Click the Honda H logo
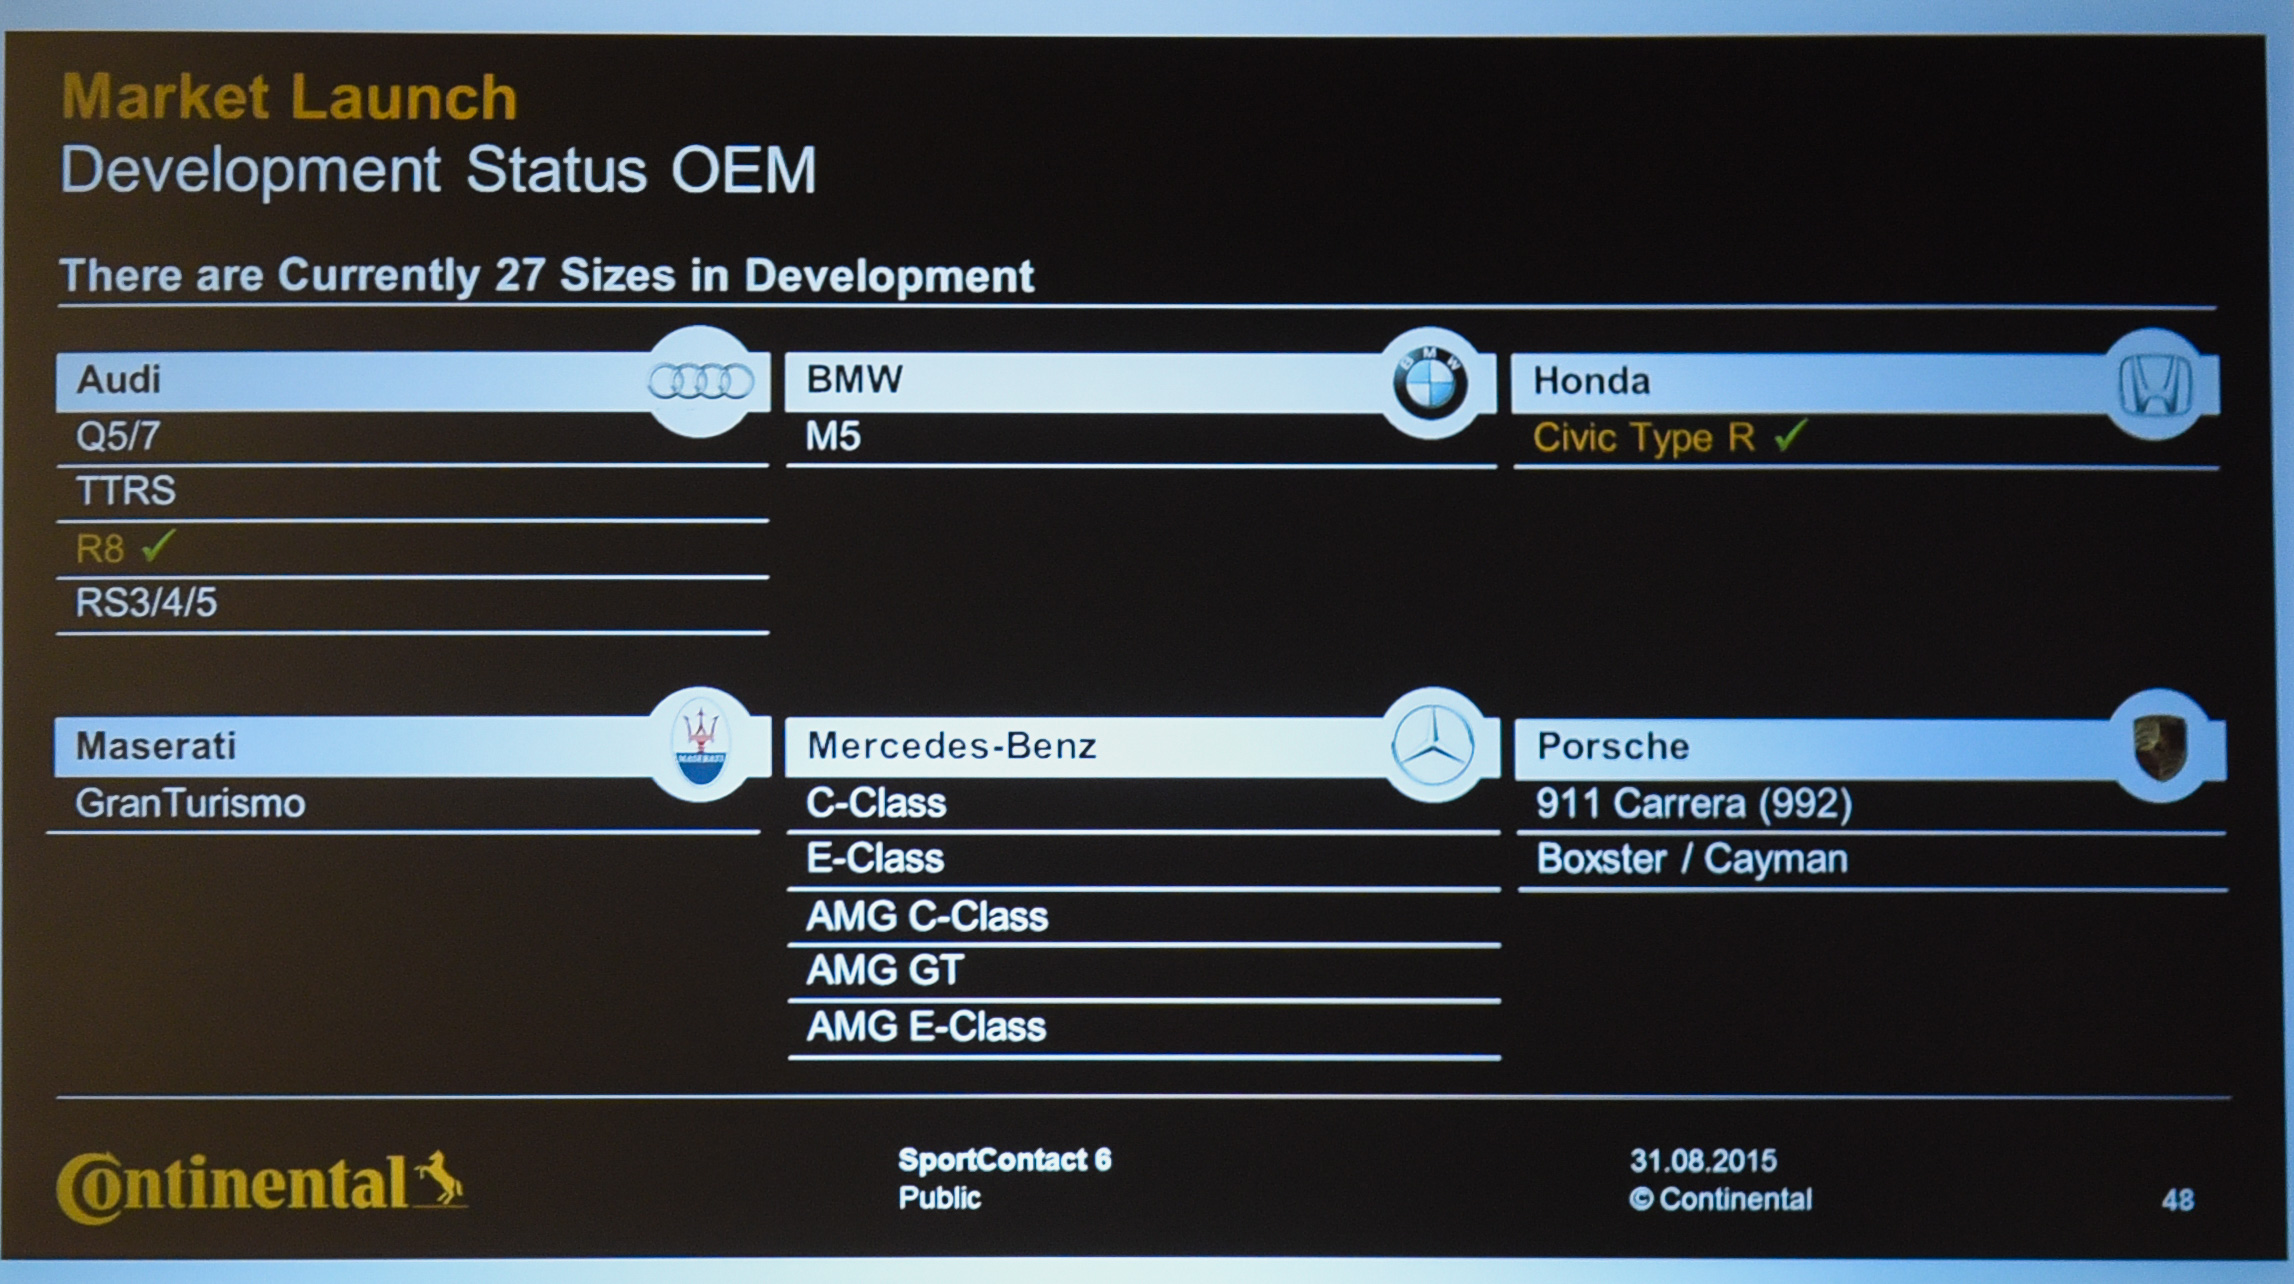Image resolution: width=2294 pixels, height=1284 pixels. click(2155, 385)
